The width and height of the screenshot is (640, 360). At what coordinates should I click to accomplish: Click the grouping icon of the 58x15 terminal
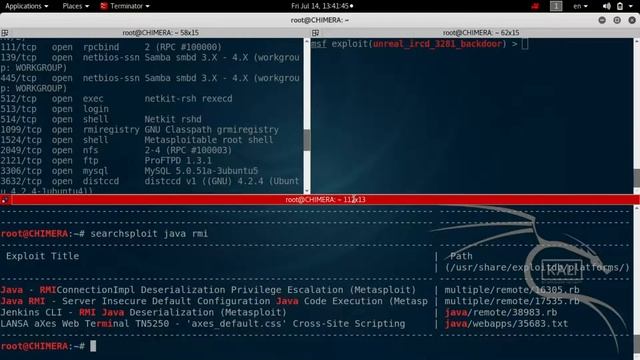[x=4, y=33]
